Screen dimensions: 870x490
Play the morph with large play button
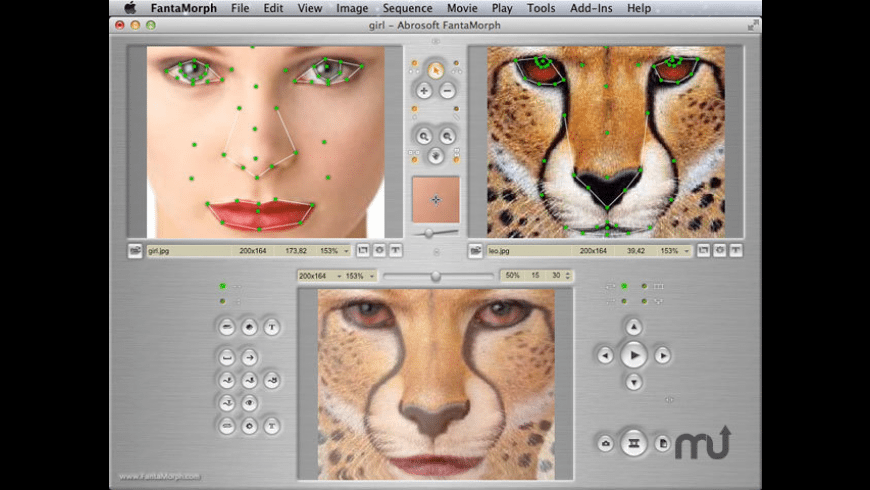tap(634, 355)
